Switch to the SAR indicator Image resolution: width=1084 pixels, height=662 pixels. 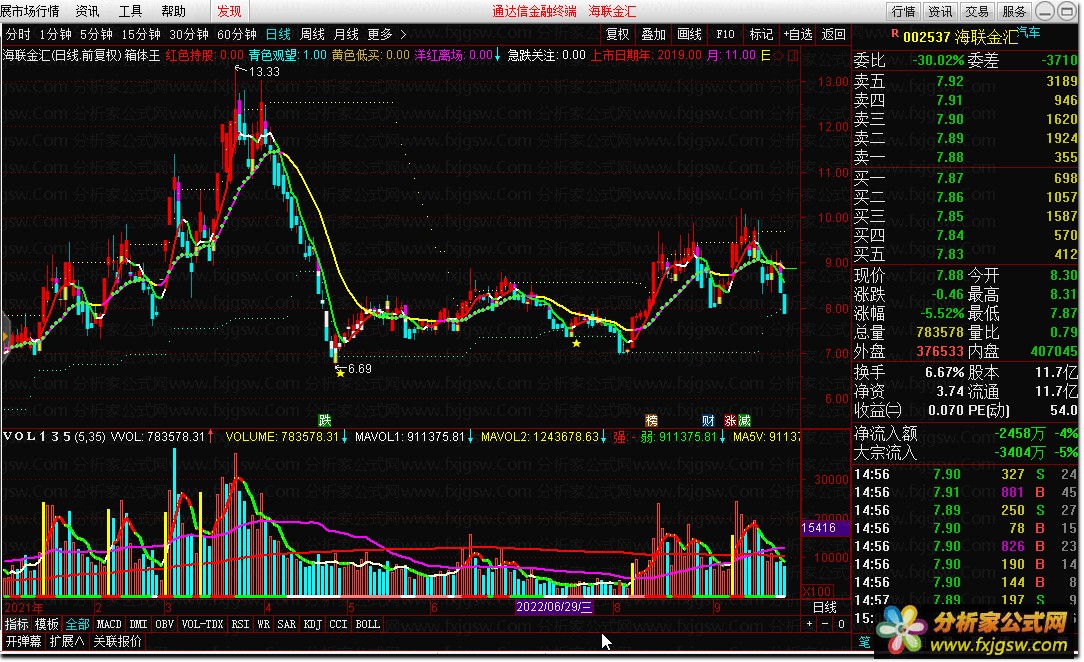(286, 624)
